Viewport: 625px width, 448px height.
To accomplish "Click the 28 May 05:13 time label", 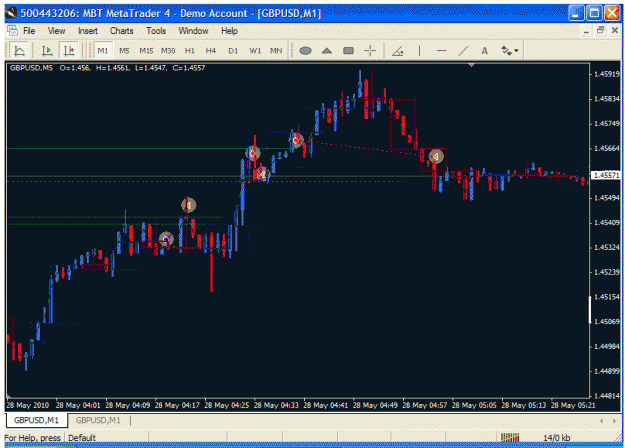I will [x=523, y=405].
